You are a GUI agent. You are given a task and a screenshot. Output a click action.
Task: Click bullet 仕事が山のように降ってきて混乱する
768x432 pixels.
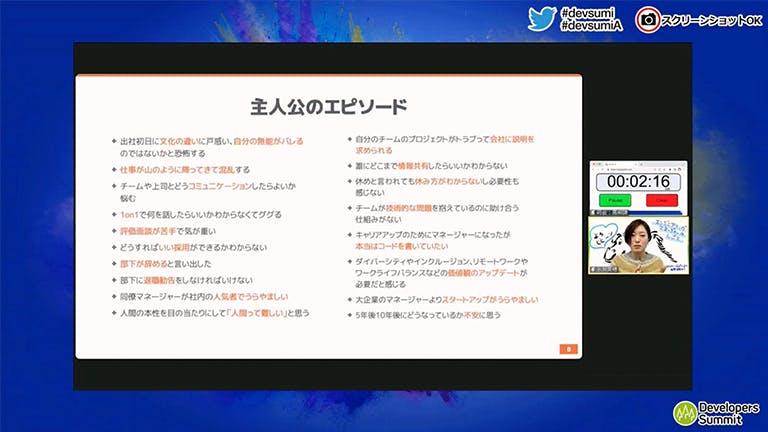185,170
